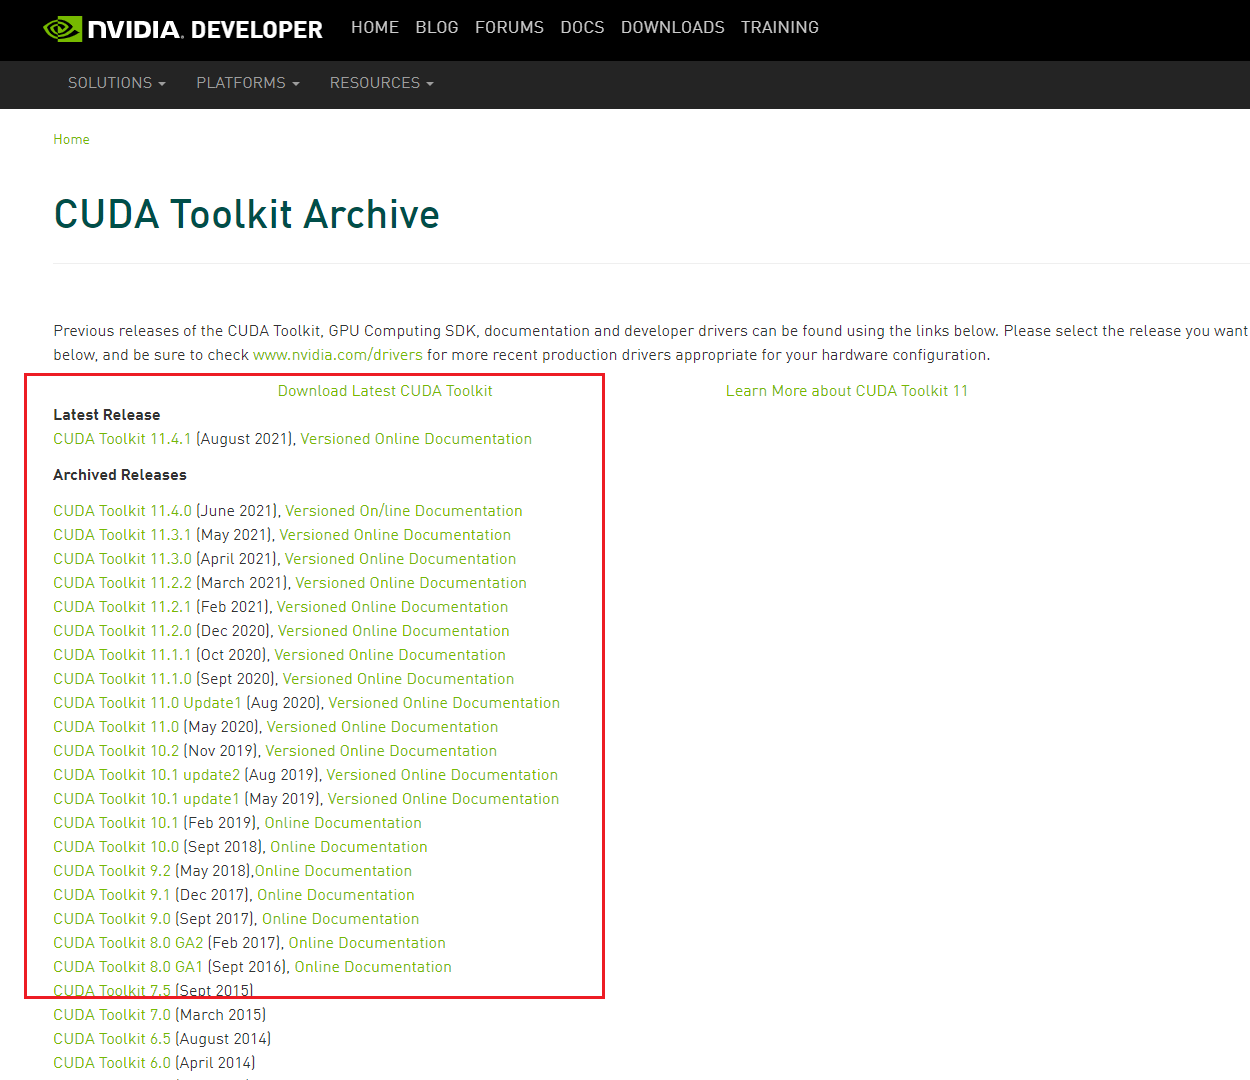The width and height of the screenshot is (1250, 1080).
Task: Select CUDA Toolkit 6.5 release
Action: (x=112, y=1039)
